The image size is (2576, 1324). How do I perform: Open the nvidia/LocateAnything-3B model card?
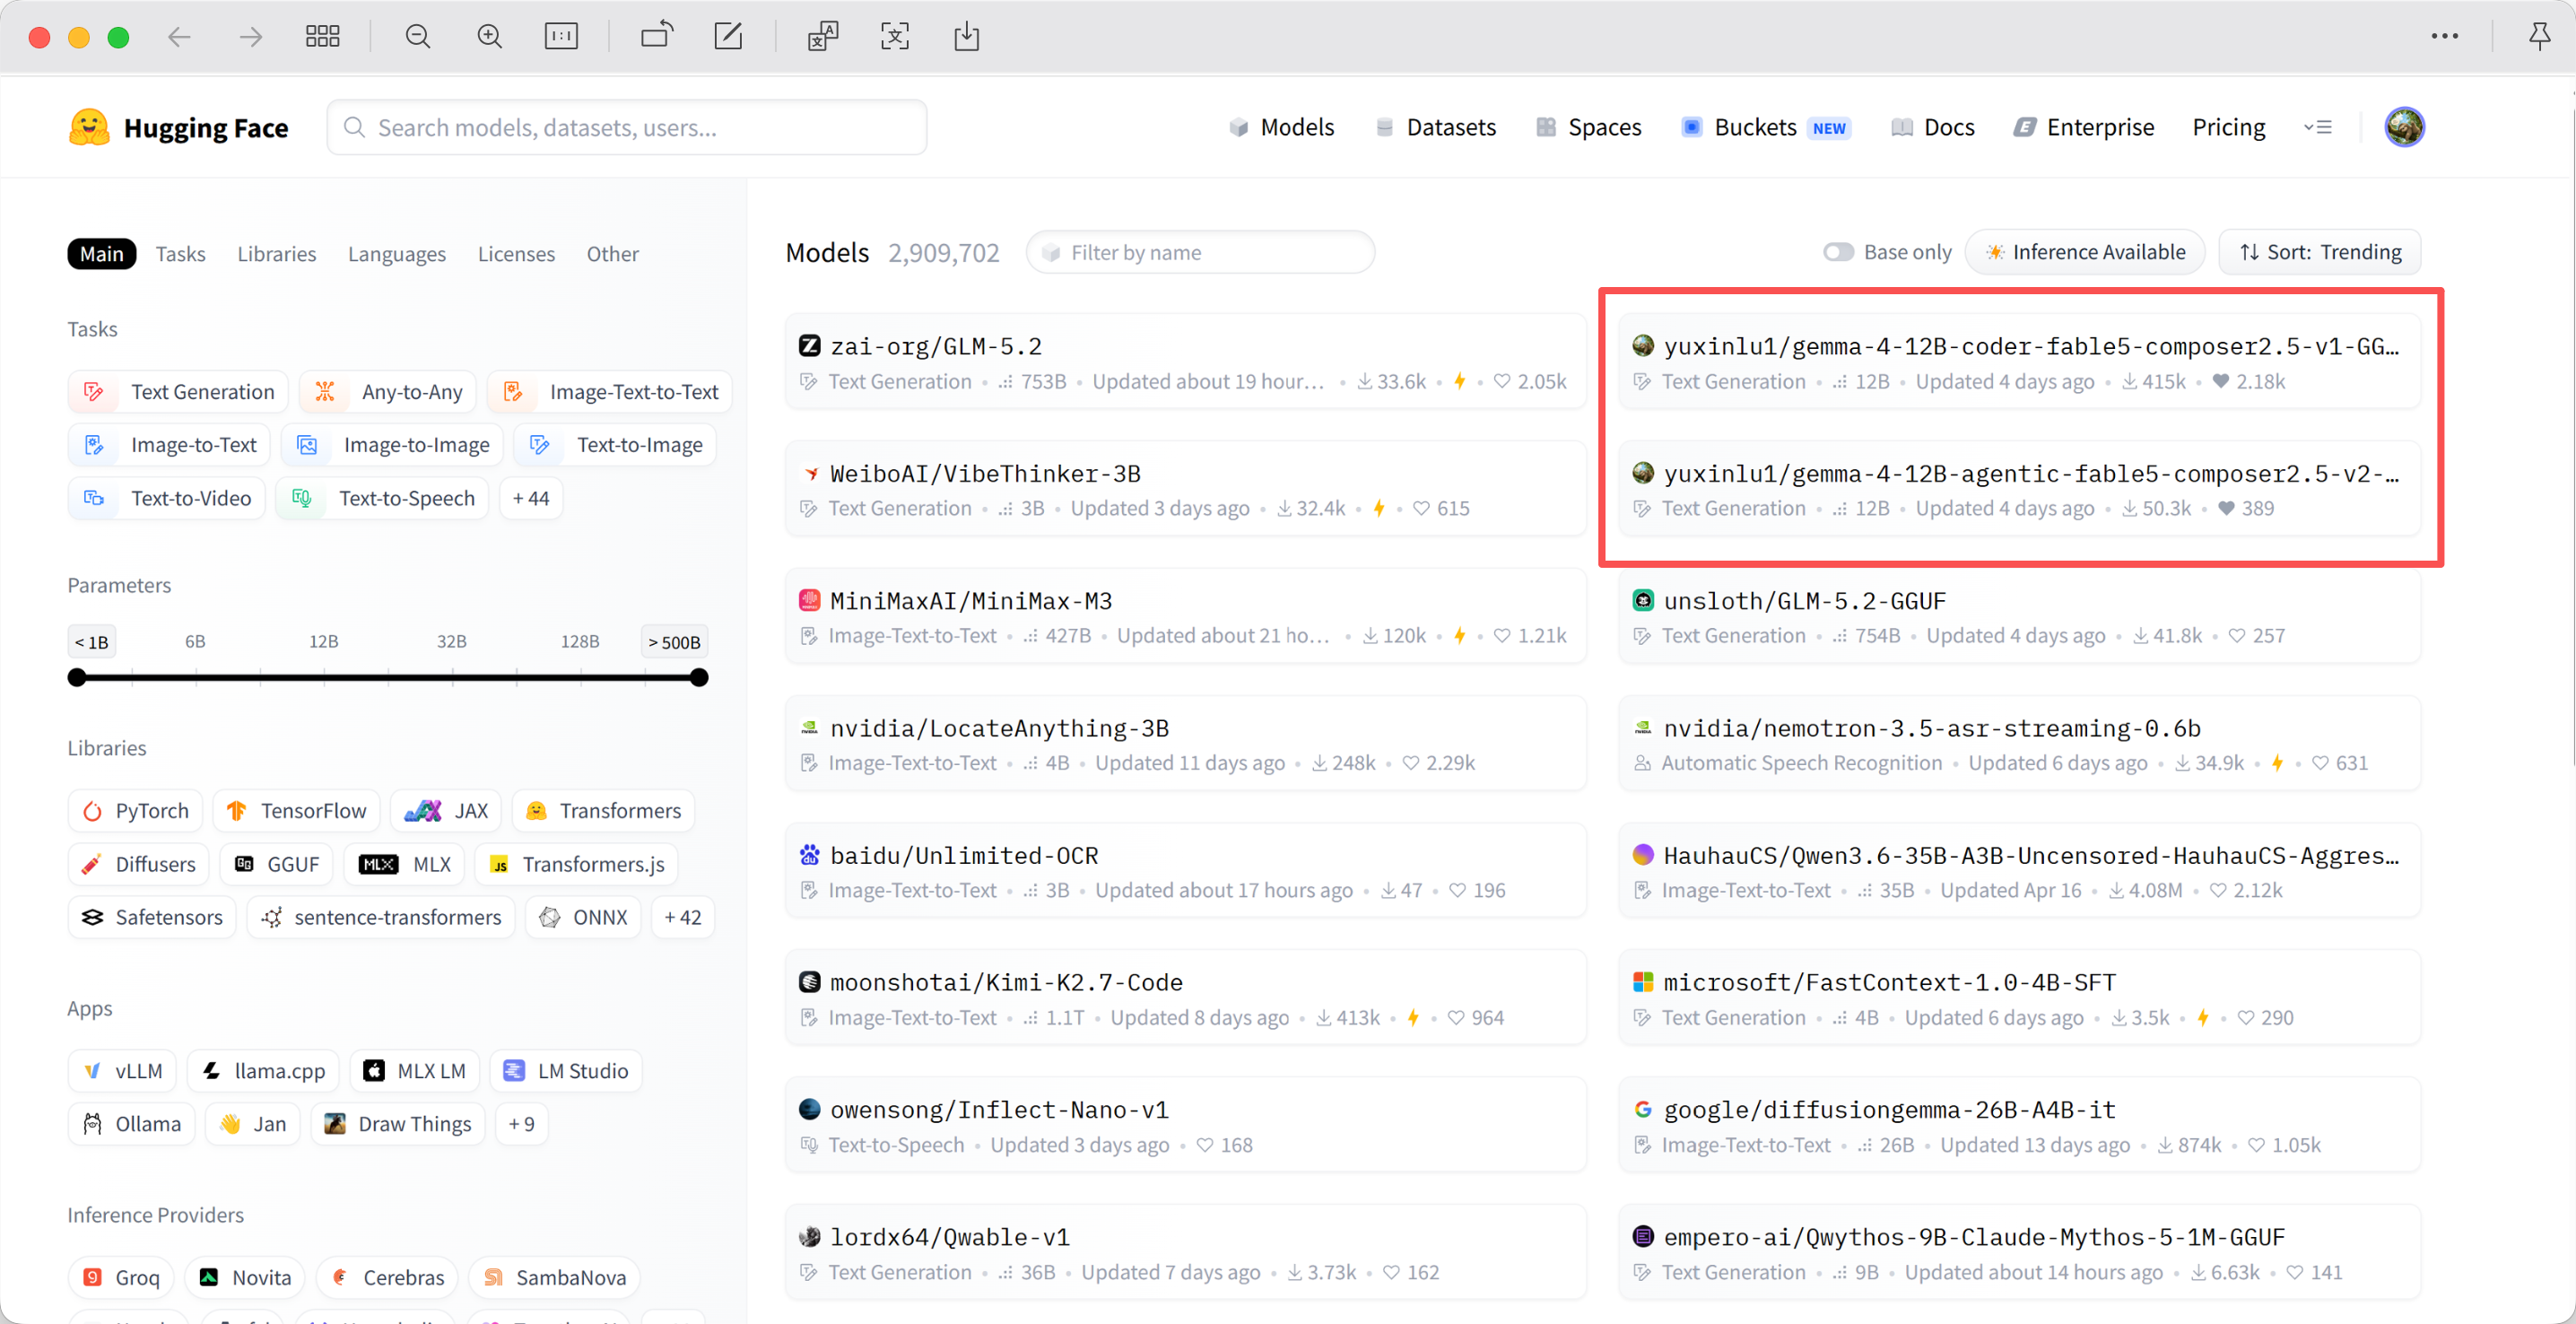(x=1186, y=743)
